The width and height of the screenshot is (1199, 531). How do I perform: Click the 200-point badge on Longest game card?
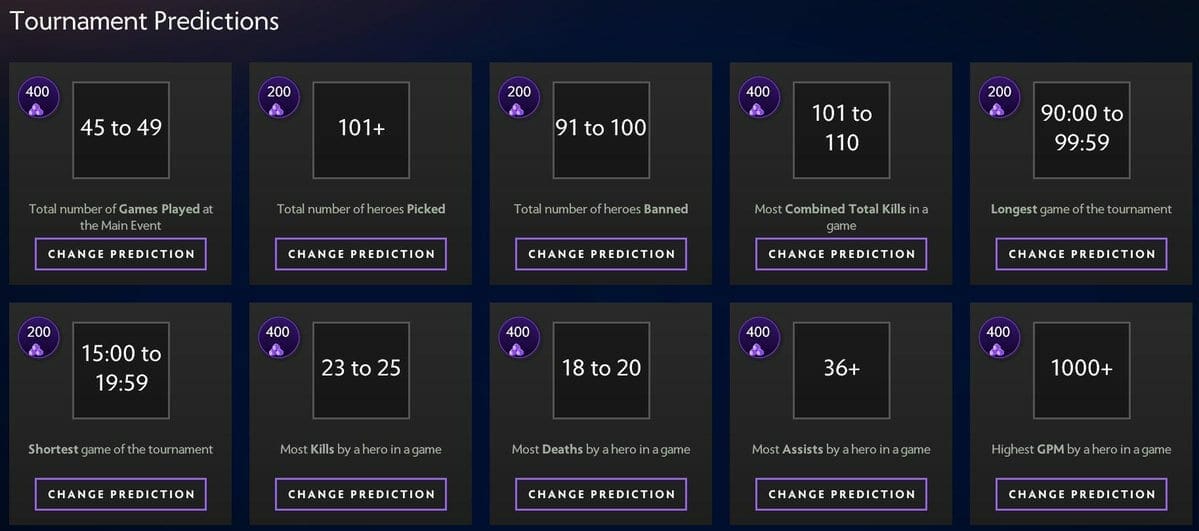pyautogui.click(x=998, y=99)
